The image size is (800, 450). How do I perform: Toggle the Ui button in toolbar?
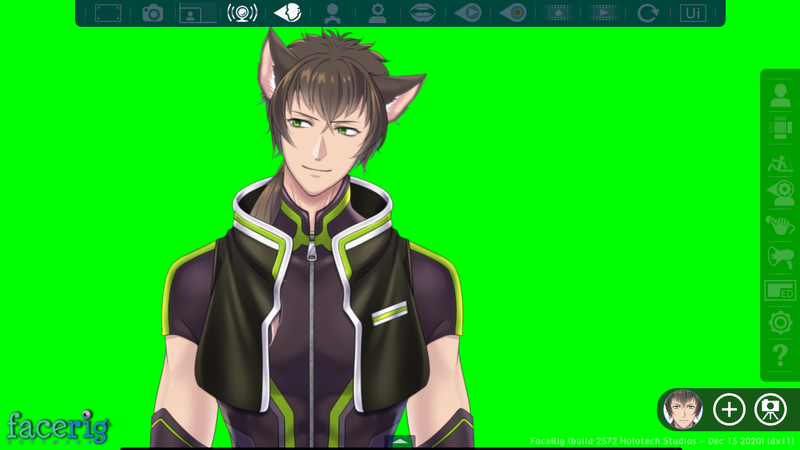pyautogui.click(x=693, y=13)
